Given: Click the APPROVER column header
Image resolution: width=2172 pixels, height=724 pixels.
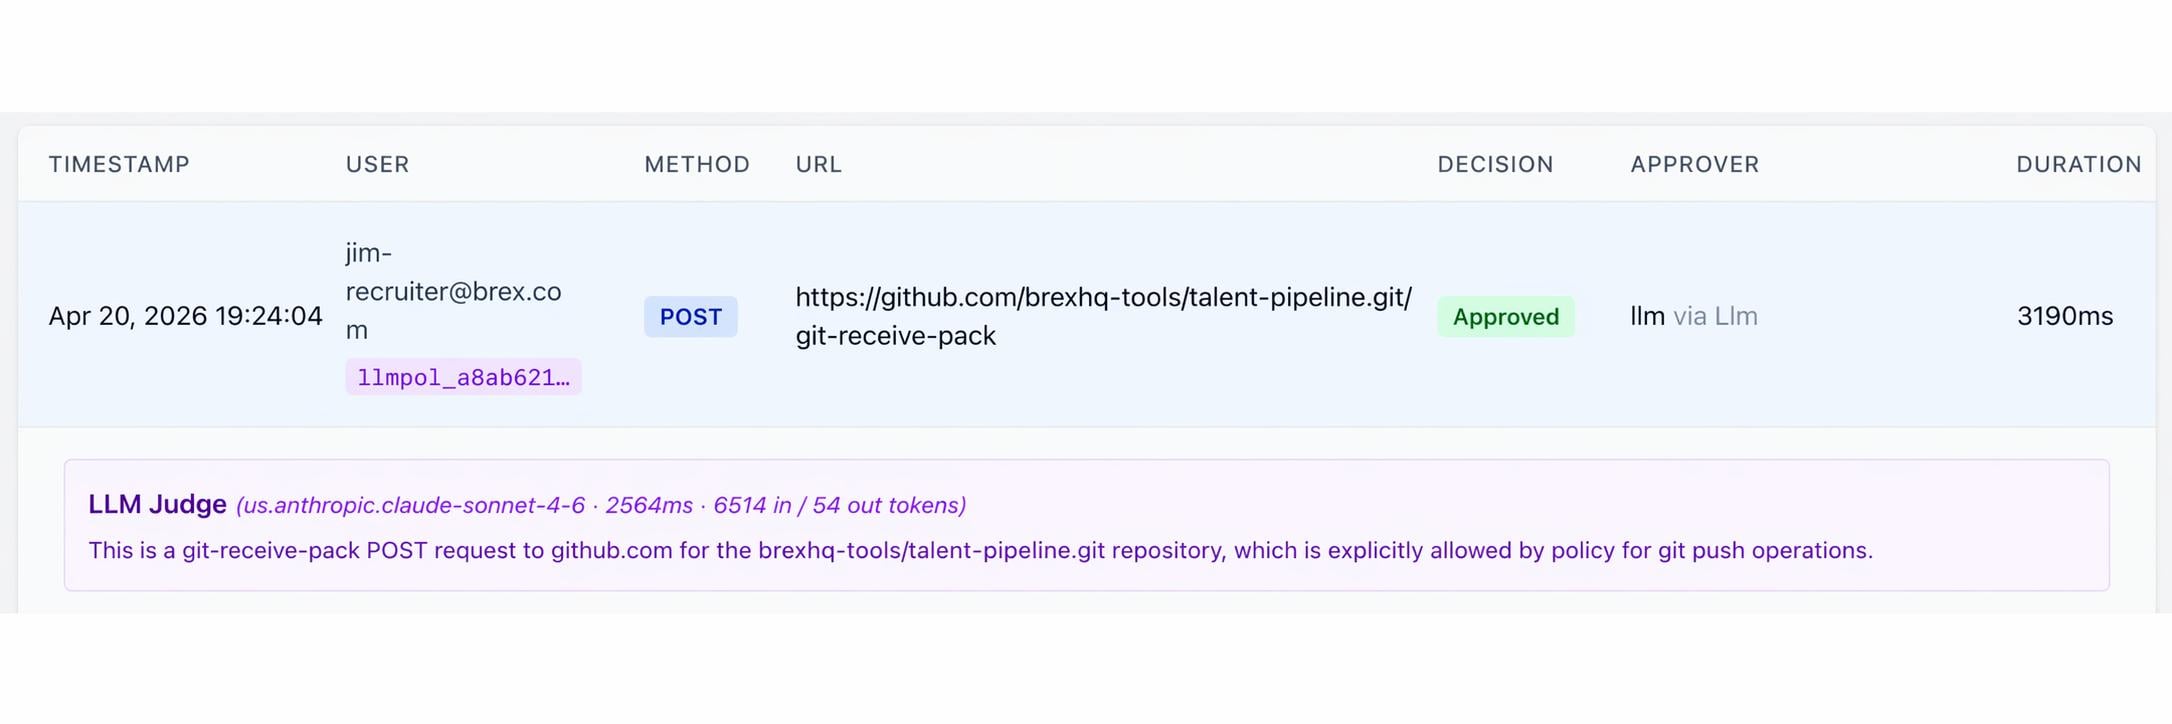Looking at the screenshot, I should [1694, 164].
